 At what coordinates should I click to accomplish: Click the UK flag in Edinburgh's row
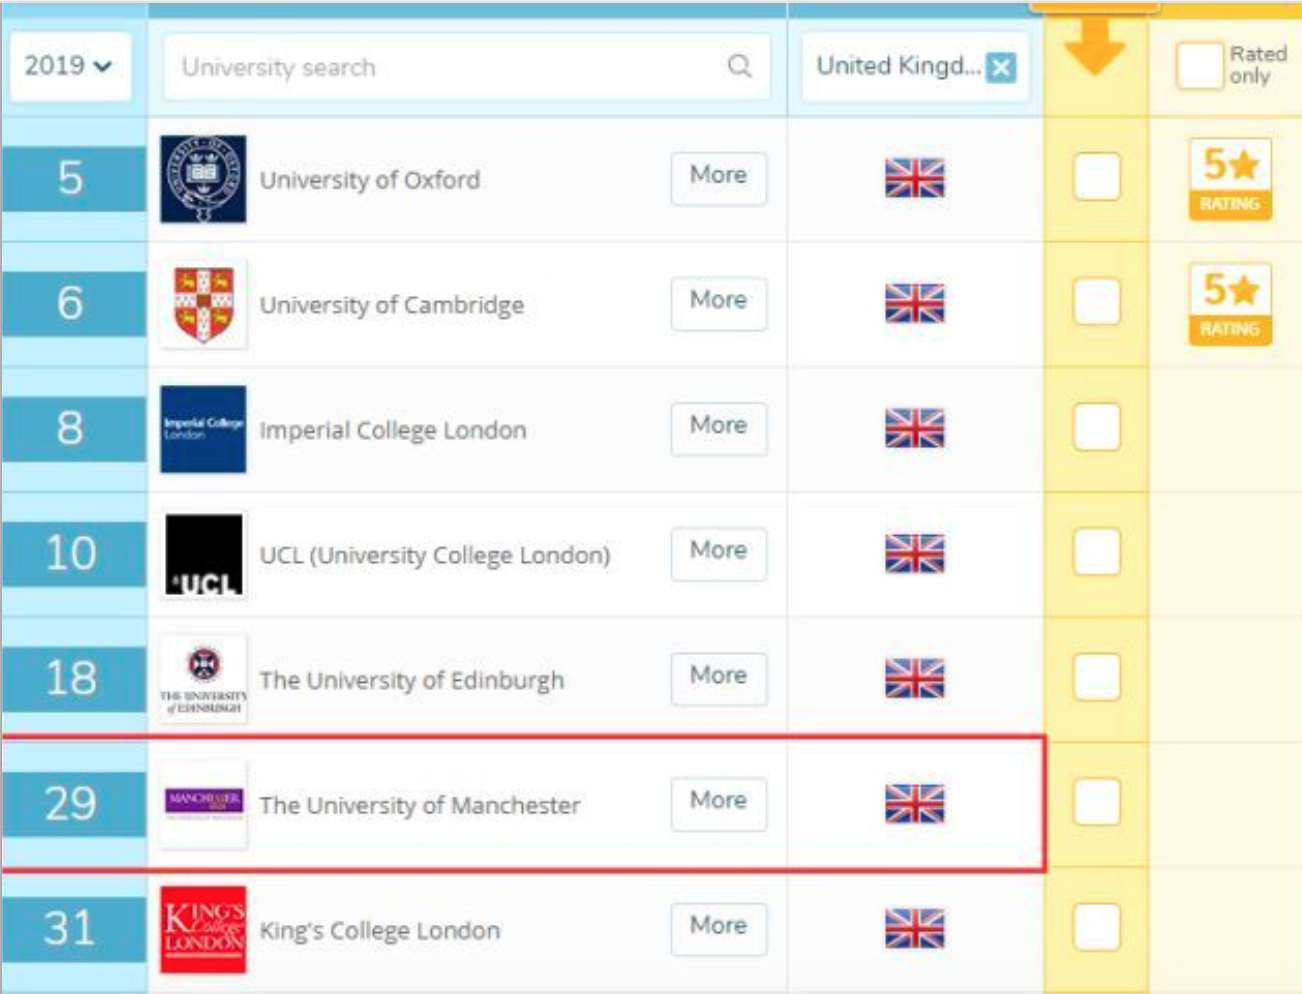tap(915, 678)
